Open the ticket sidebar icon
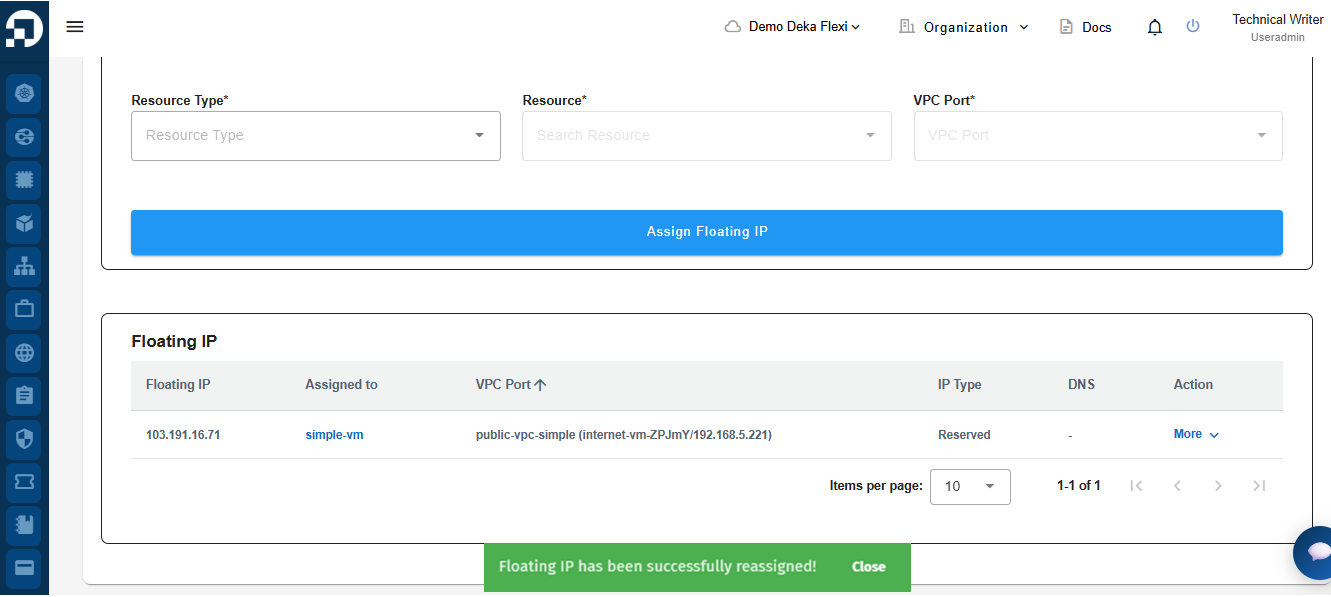This screenshot has width=1331, height=597. point(25,482)
